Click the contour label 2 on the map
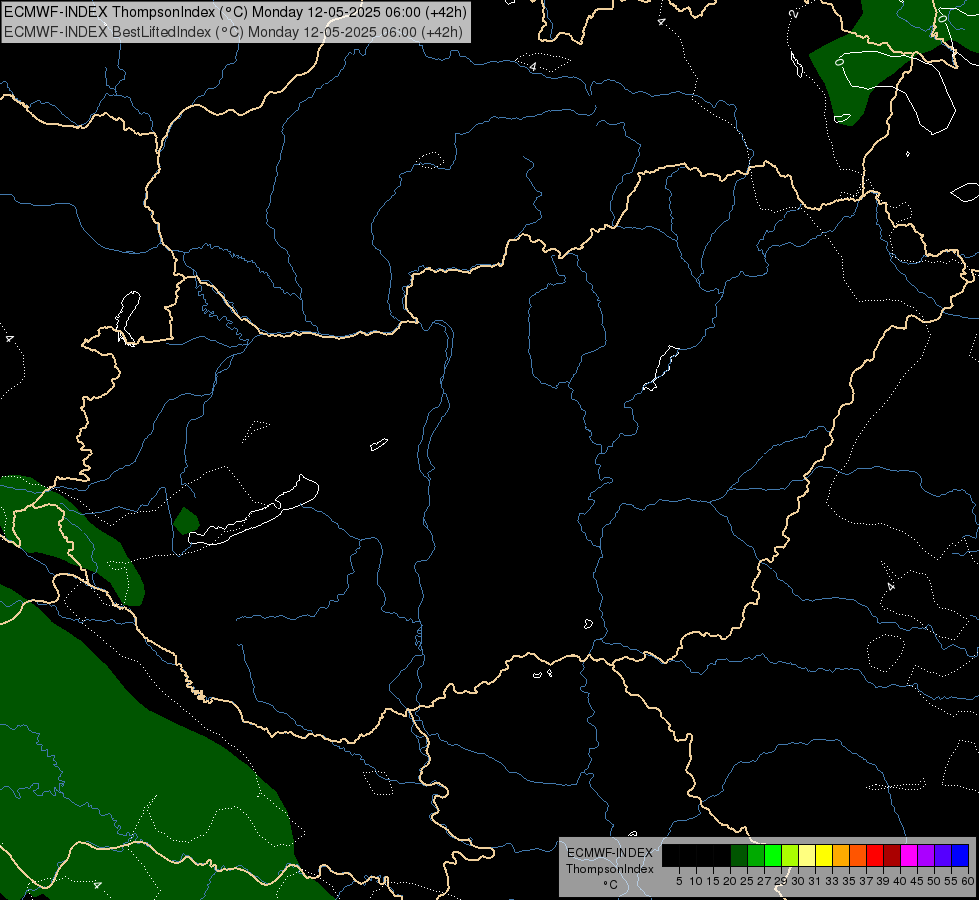This screenshot has height=900, width=979. click(x=794, y=13)
